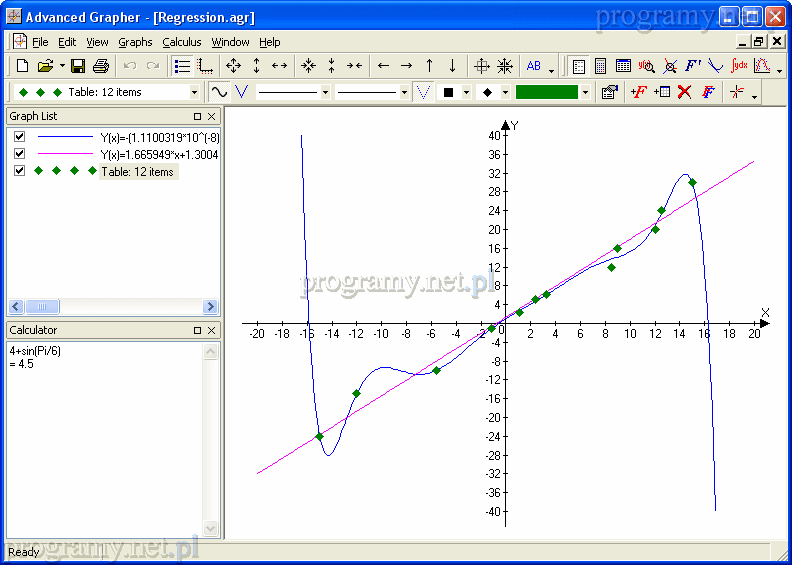Open the derivative F' tool
Screen dimensions: 792x565
[693, 66]
